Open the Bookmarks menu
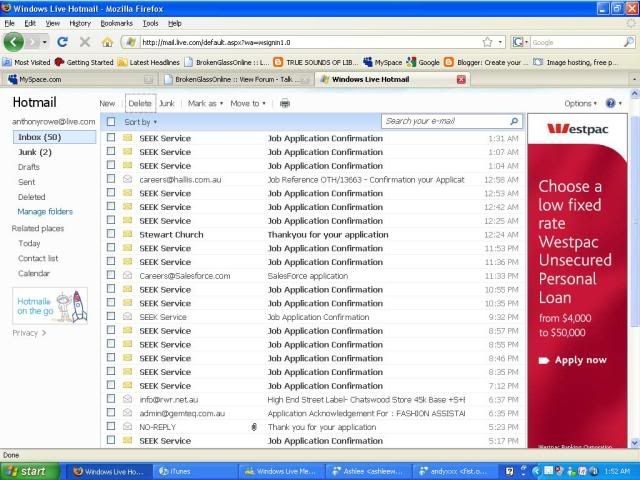Screen dimensions: 640x480 (x=116, y=23)
